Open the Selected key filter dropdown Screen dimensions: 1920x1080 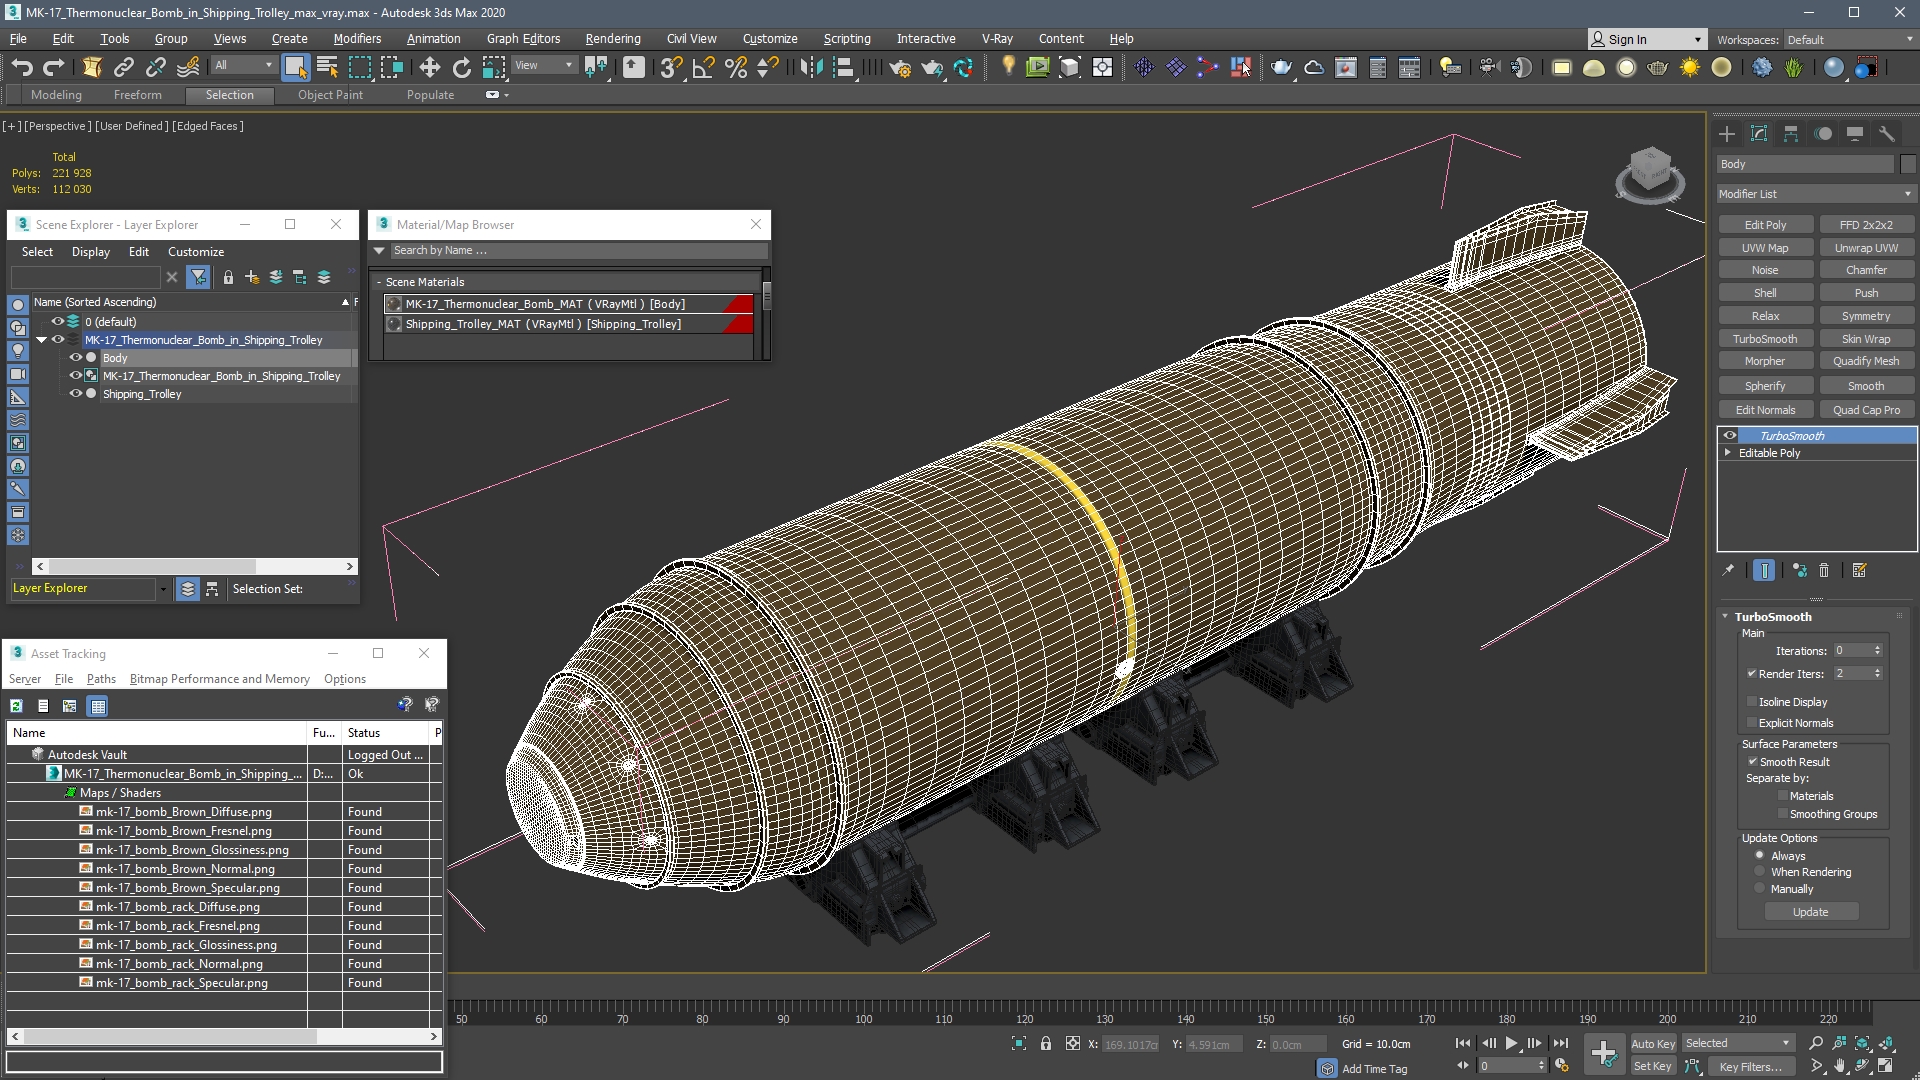click(x=1738, y=1043)
